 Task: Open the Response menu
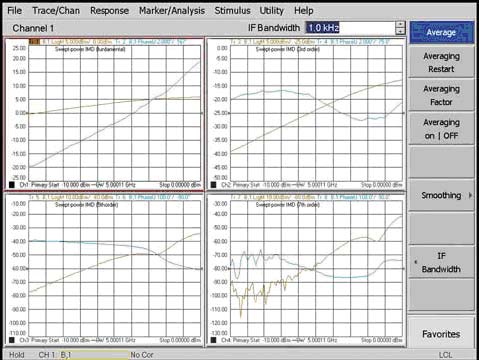coord(109,11)
